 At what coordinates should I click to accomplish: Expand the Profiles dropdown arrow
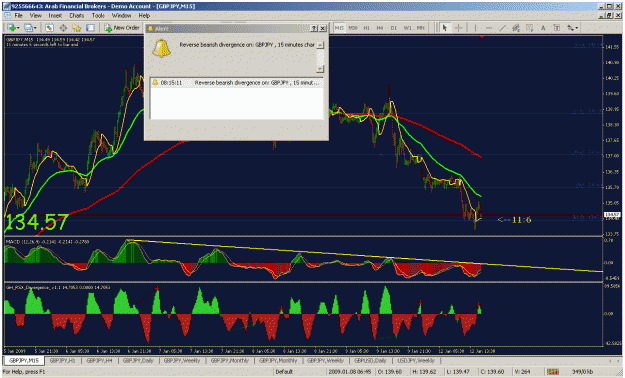click(x=35, y=28)
